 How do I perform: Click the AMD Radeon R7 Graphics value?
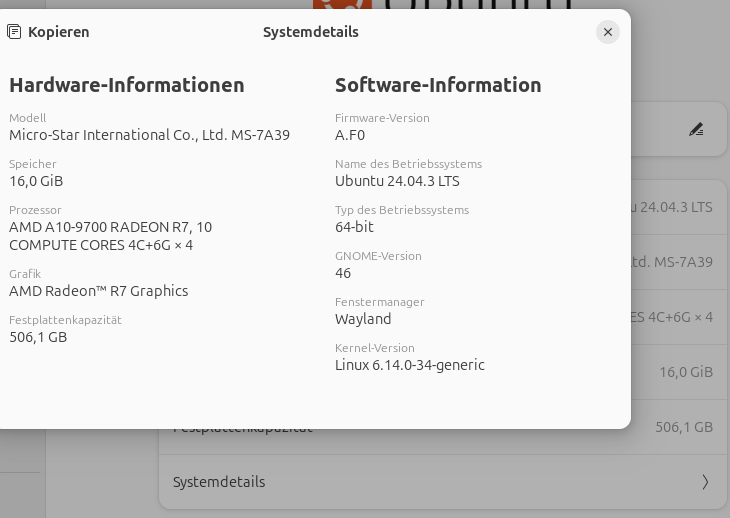[98, 291]
